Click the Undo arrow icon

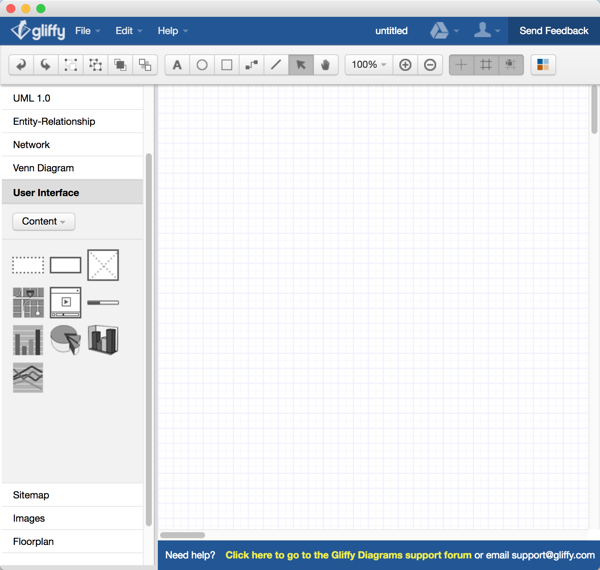click(x=21, y=65)
